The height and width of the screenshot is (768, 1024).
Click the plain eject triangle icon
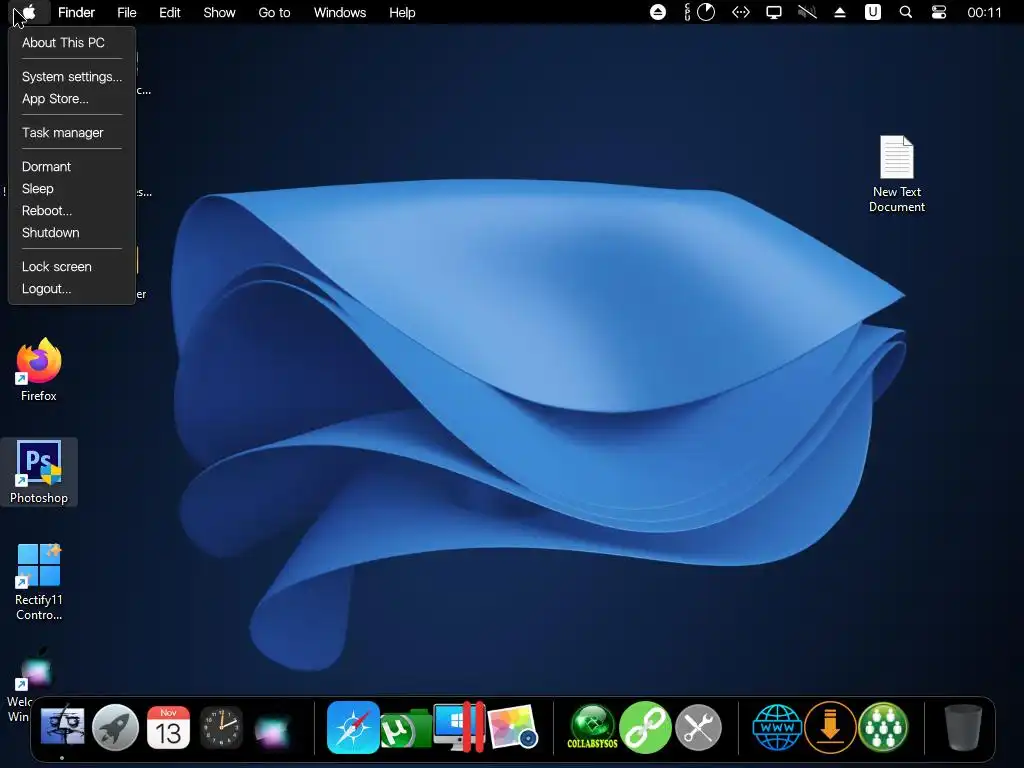840,12
